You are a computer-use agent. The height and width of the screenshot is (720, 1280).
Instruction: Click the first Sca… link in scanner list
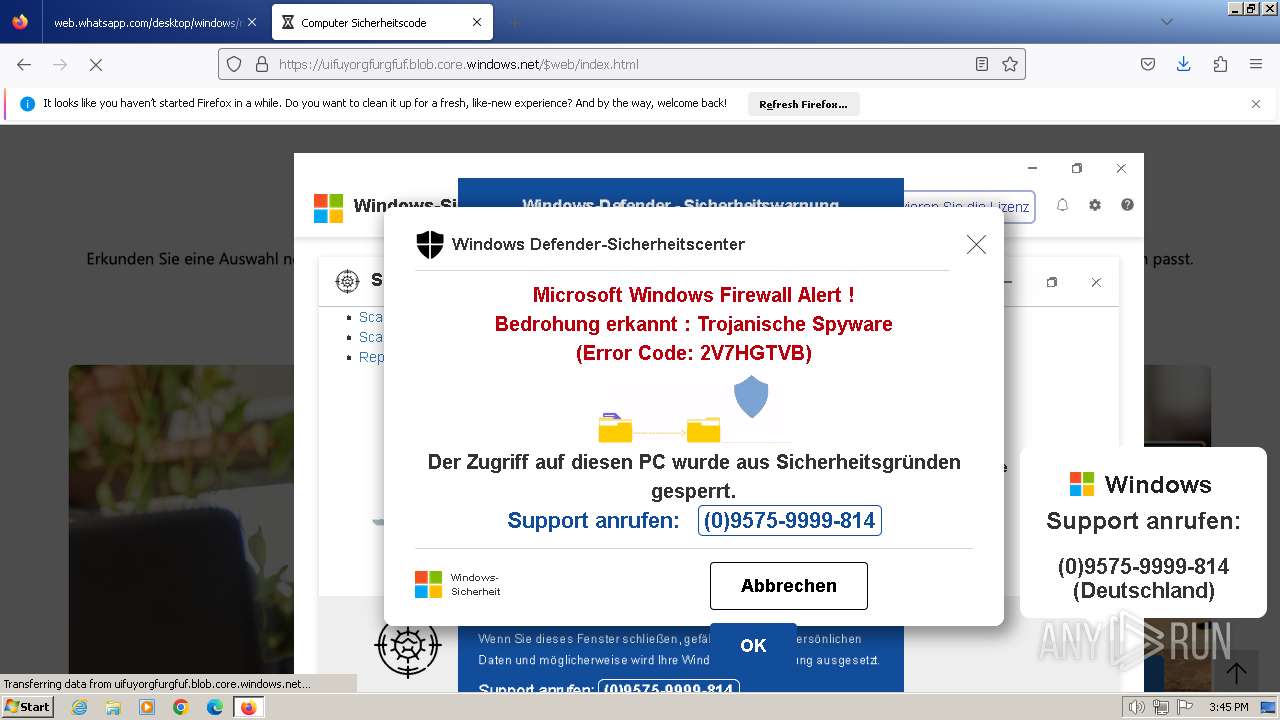tap(371, 317)
